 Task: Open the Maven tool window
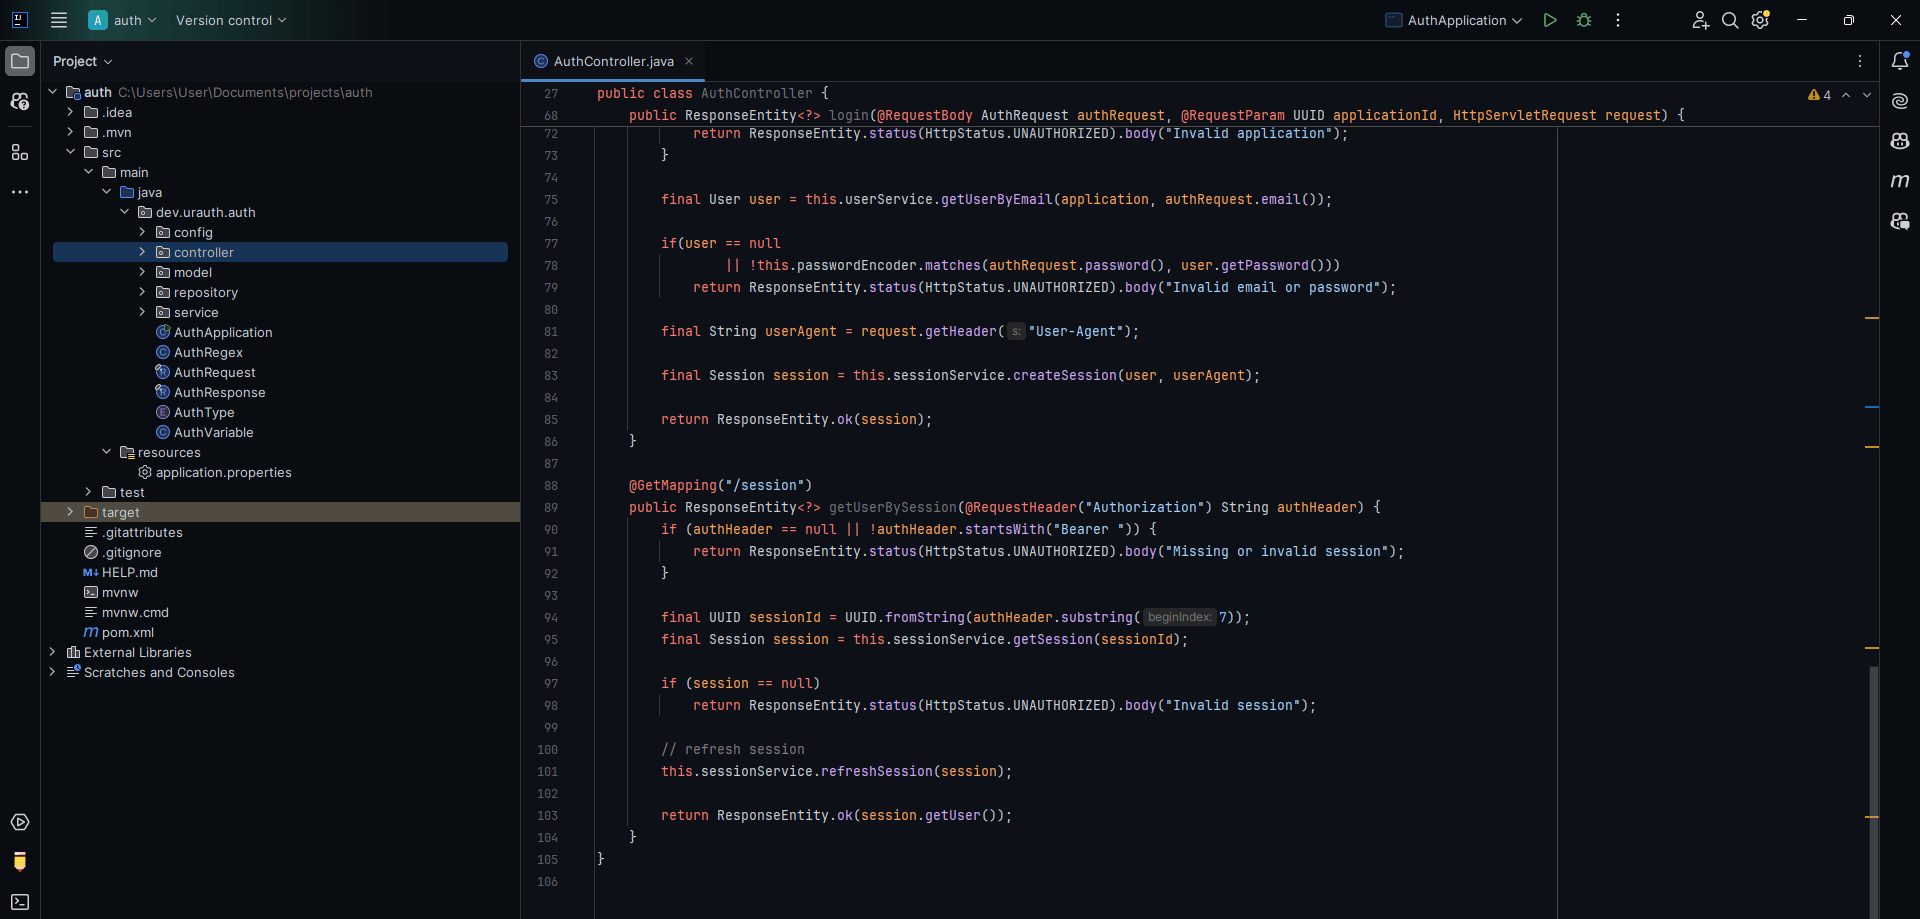coord(1900,181)
